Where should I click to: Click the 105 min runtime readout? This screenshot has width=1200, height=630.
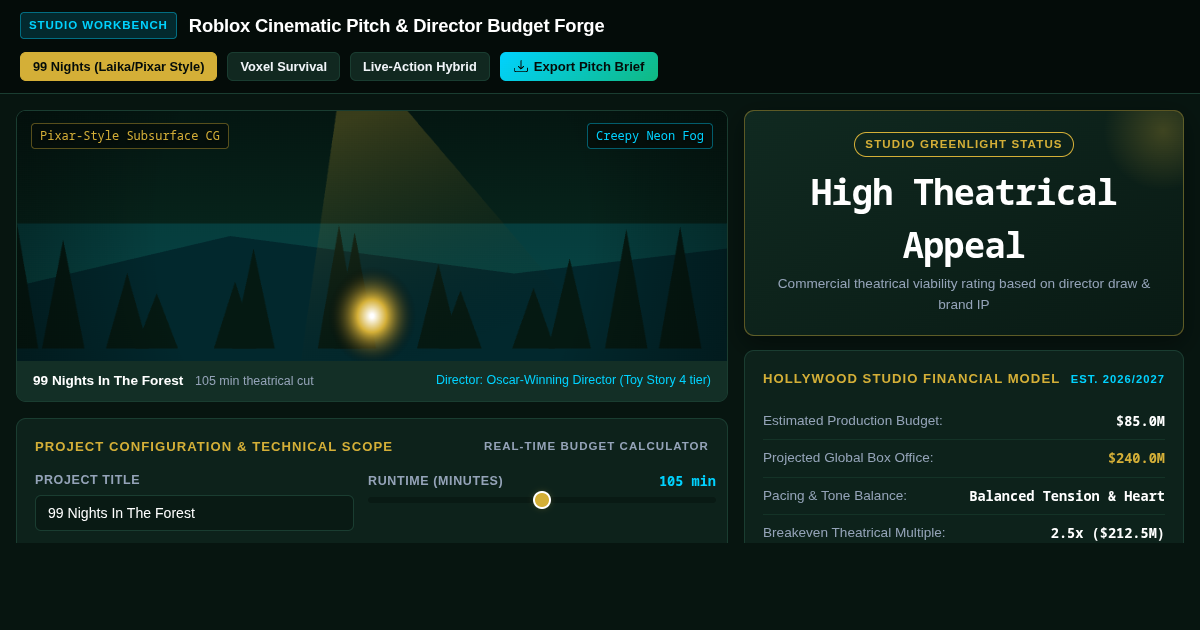[687, 481]
